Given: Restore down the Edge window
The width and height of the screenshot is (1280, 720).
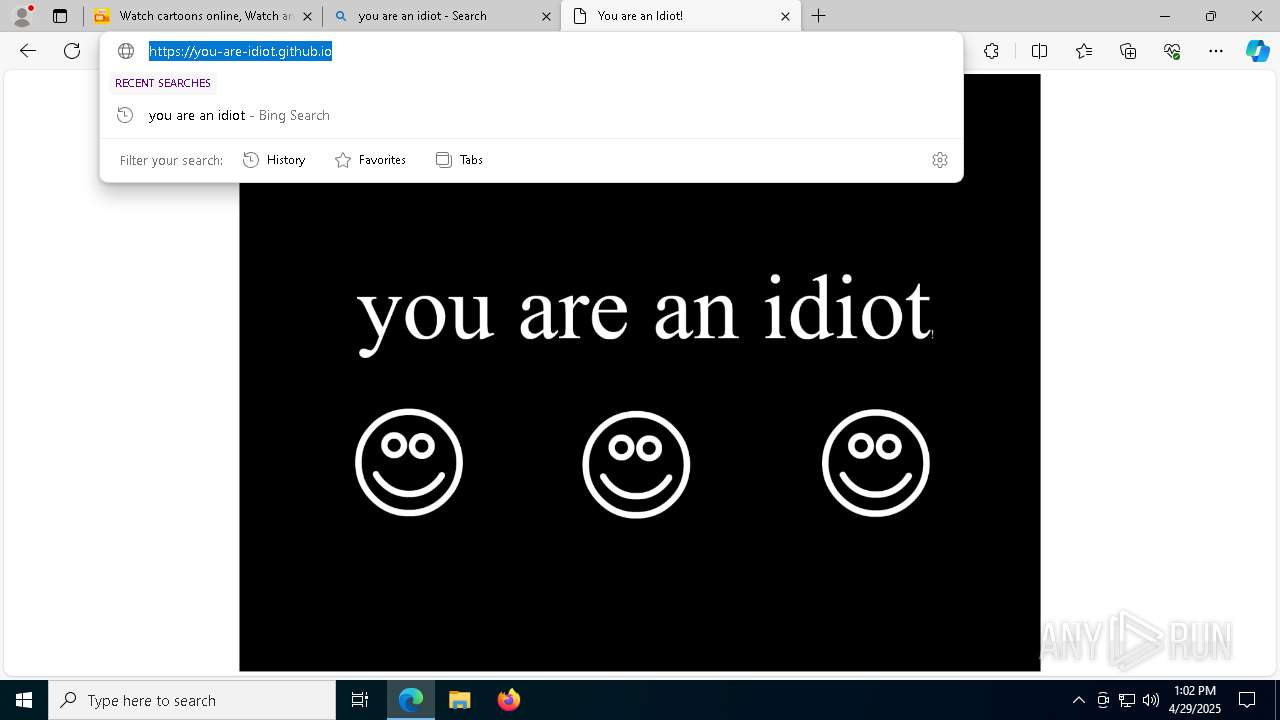Looking at the screenshot, I should [x=1211, y=16].
